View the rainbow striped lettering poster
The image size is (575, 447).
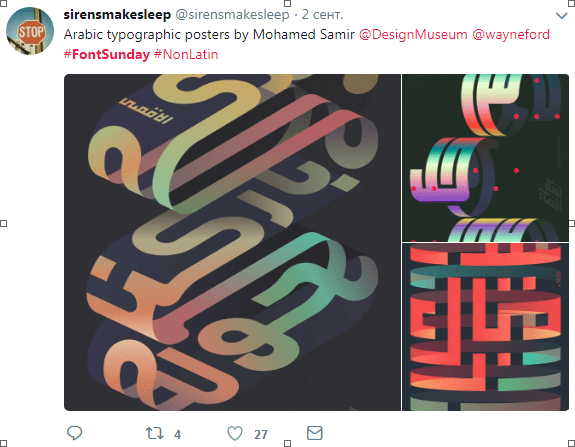486,158
